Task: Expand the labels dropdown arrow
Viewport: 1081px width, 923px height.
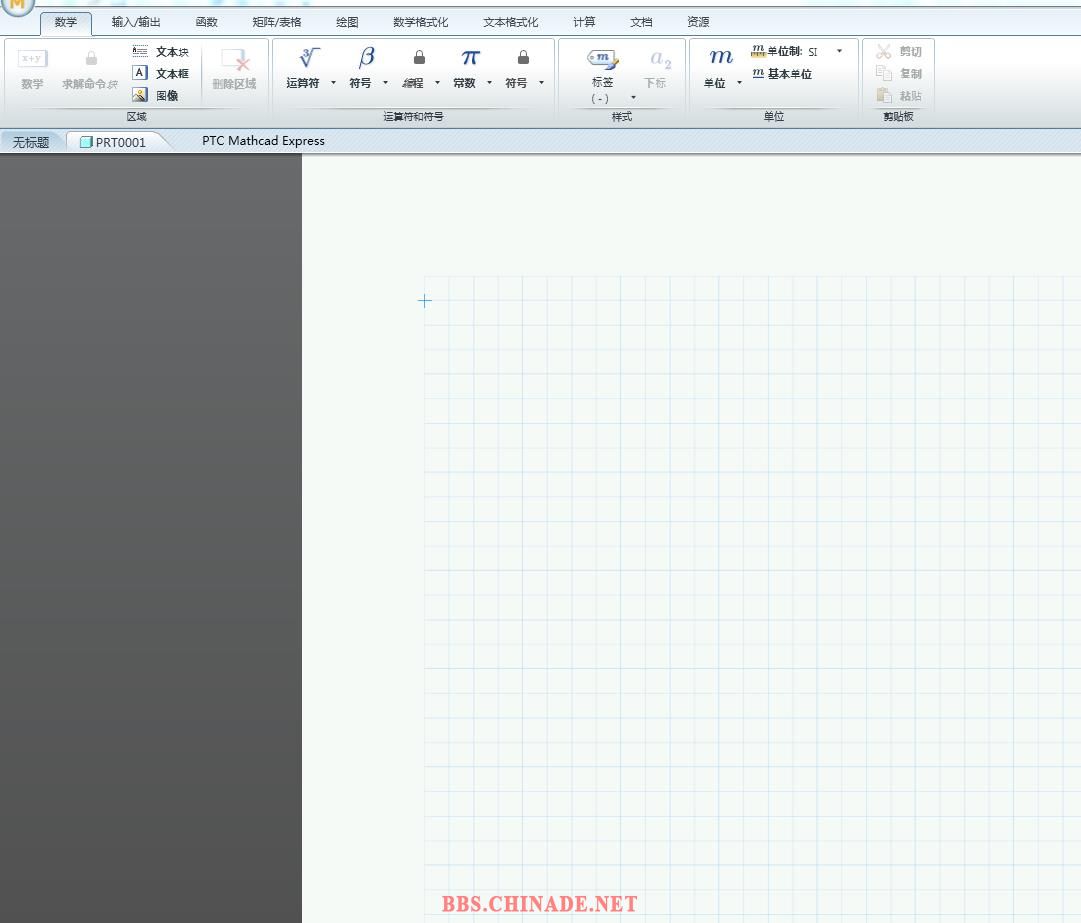Action: coord(634,97)
